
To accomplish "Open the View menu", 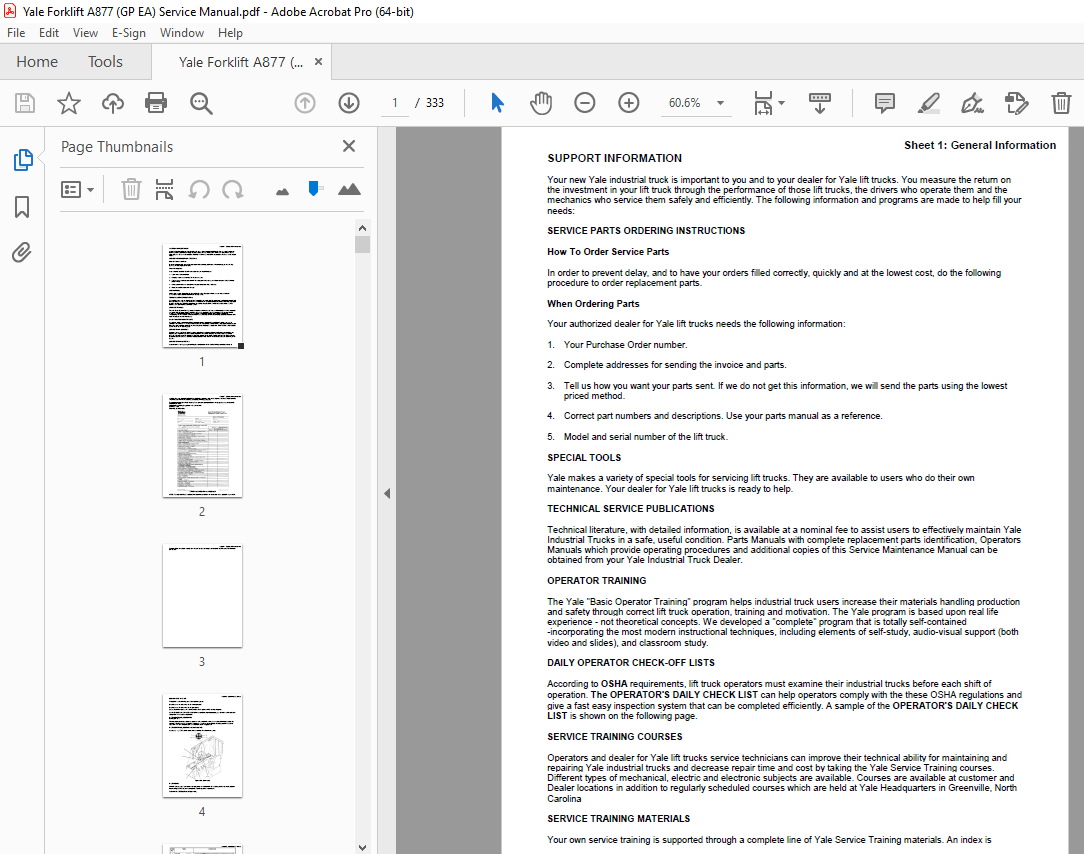I will pos(85,33).
